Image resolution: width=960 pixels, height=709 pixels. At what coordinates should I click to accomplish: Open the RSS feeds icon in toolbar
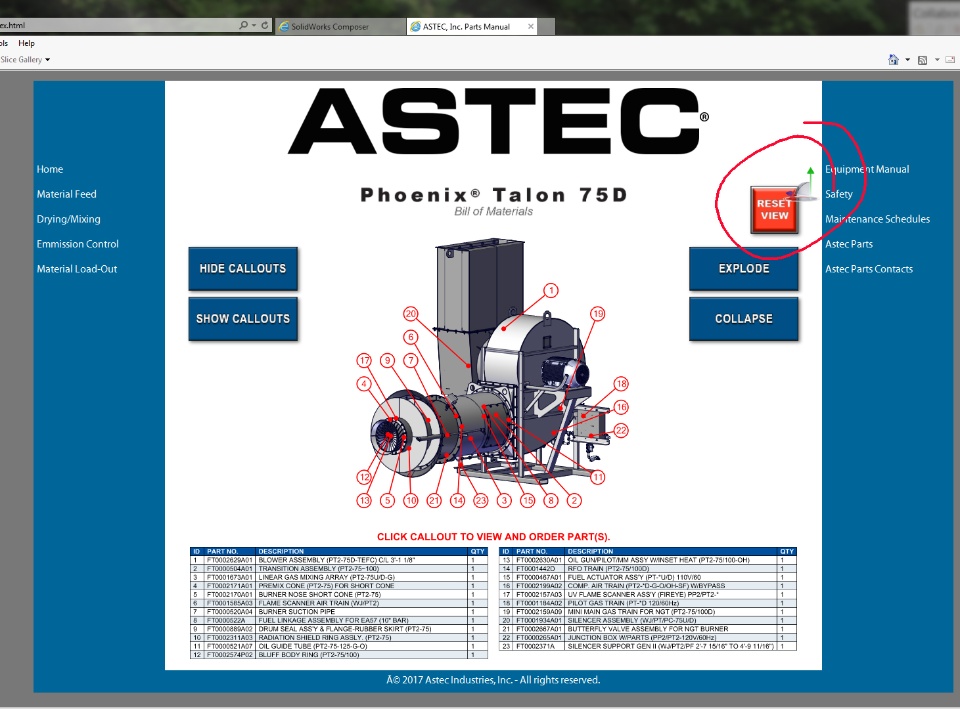pos(922,60)
